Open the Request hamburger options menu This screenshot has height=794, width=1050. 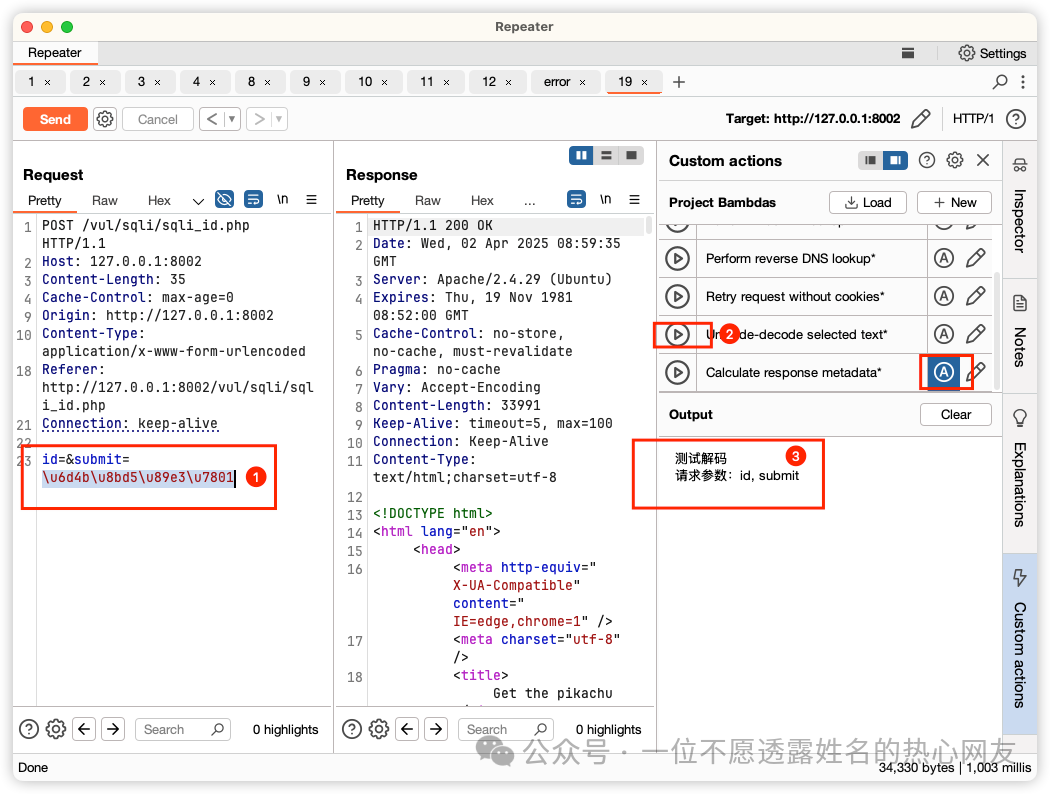[311, 200]
